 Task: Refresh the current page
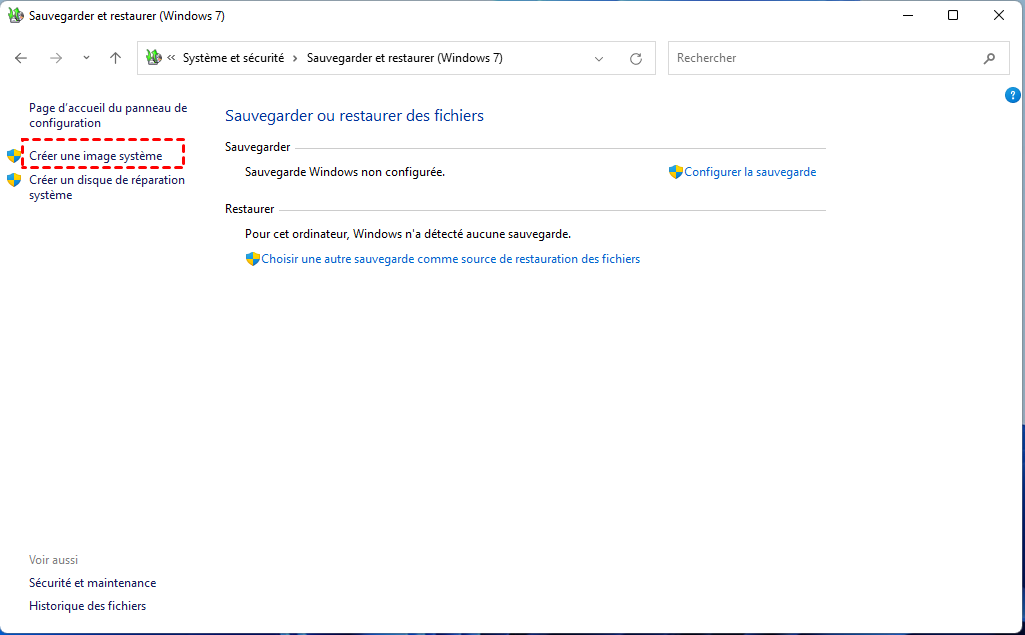pos(635,59)
